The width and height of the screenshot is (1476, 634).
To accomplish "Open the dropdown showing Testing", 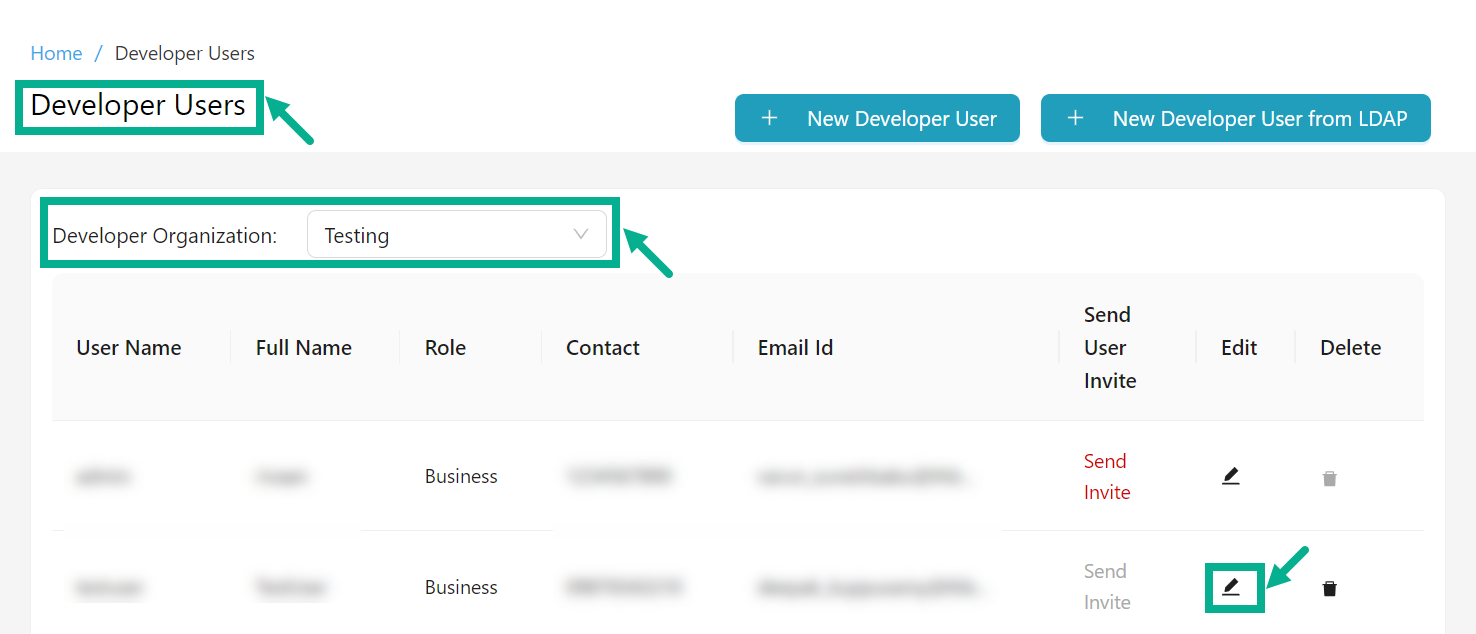I will pyautogui.click(x=456, y=235).
